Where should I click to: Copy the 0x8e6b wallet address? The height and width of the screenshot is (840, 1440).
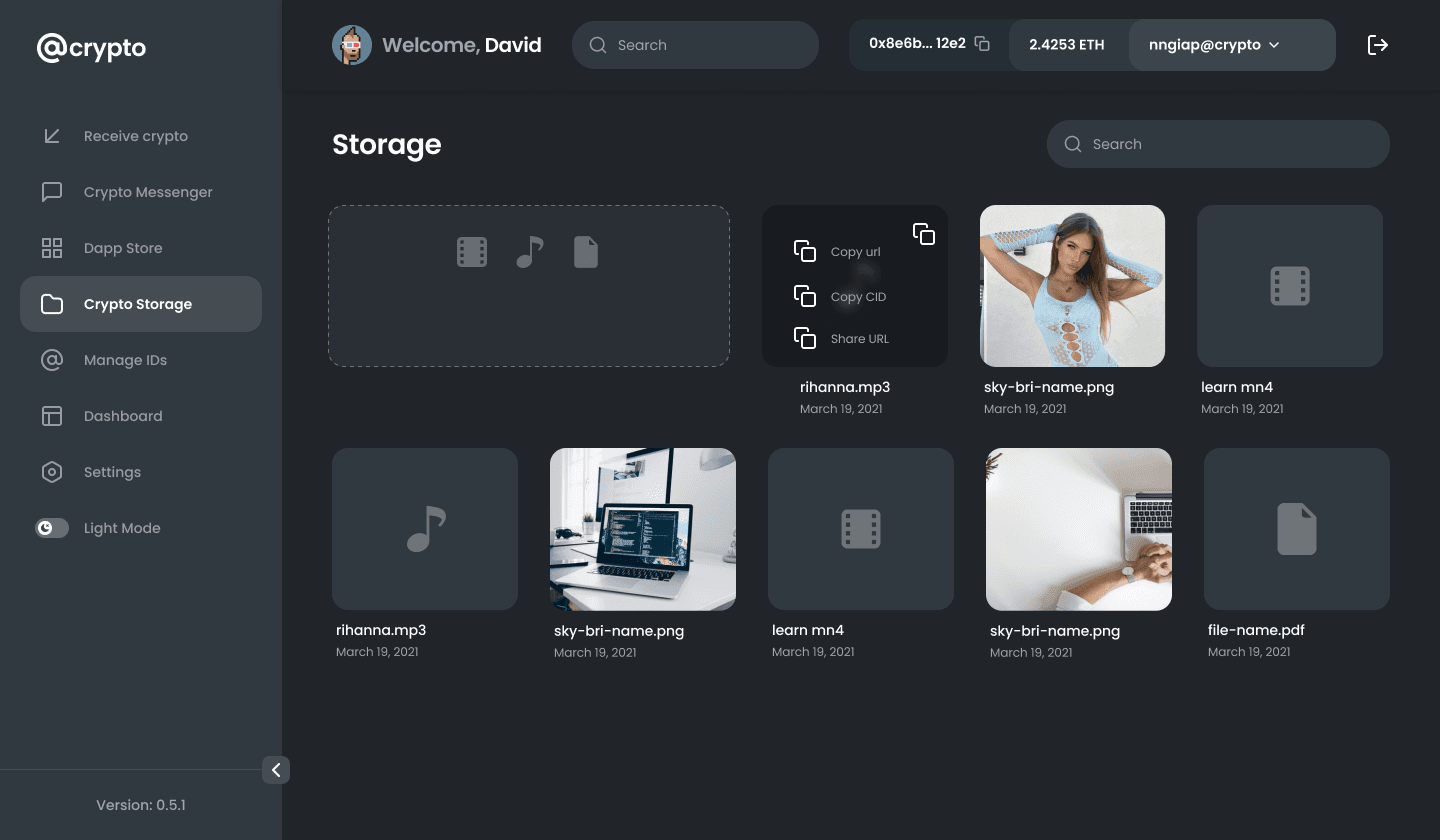tap(981, 44)
